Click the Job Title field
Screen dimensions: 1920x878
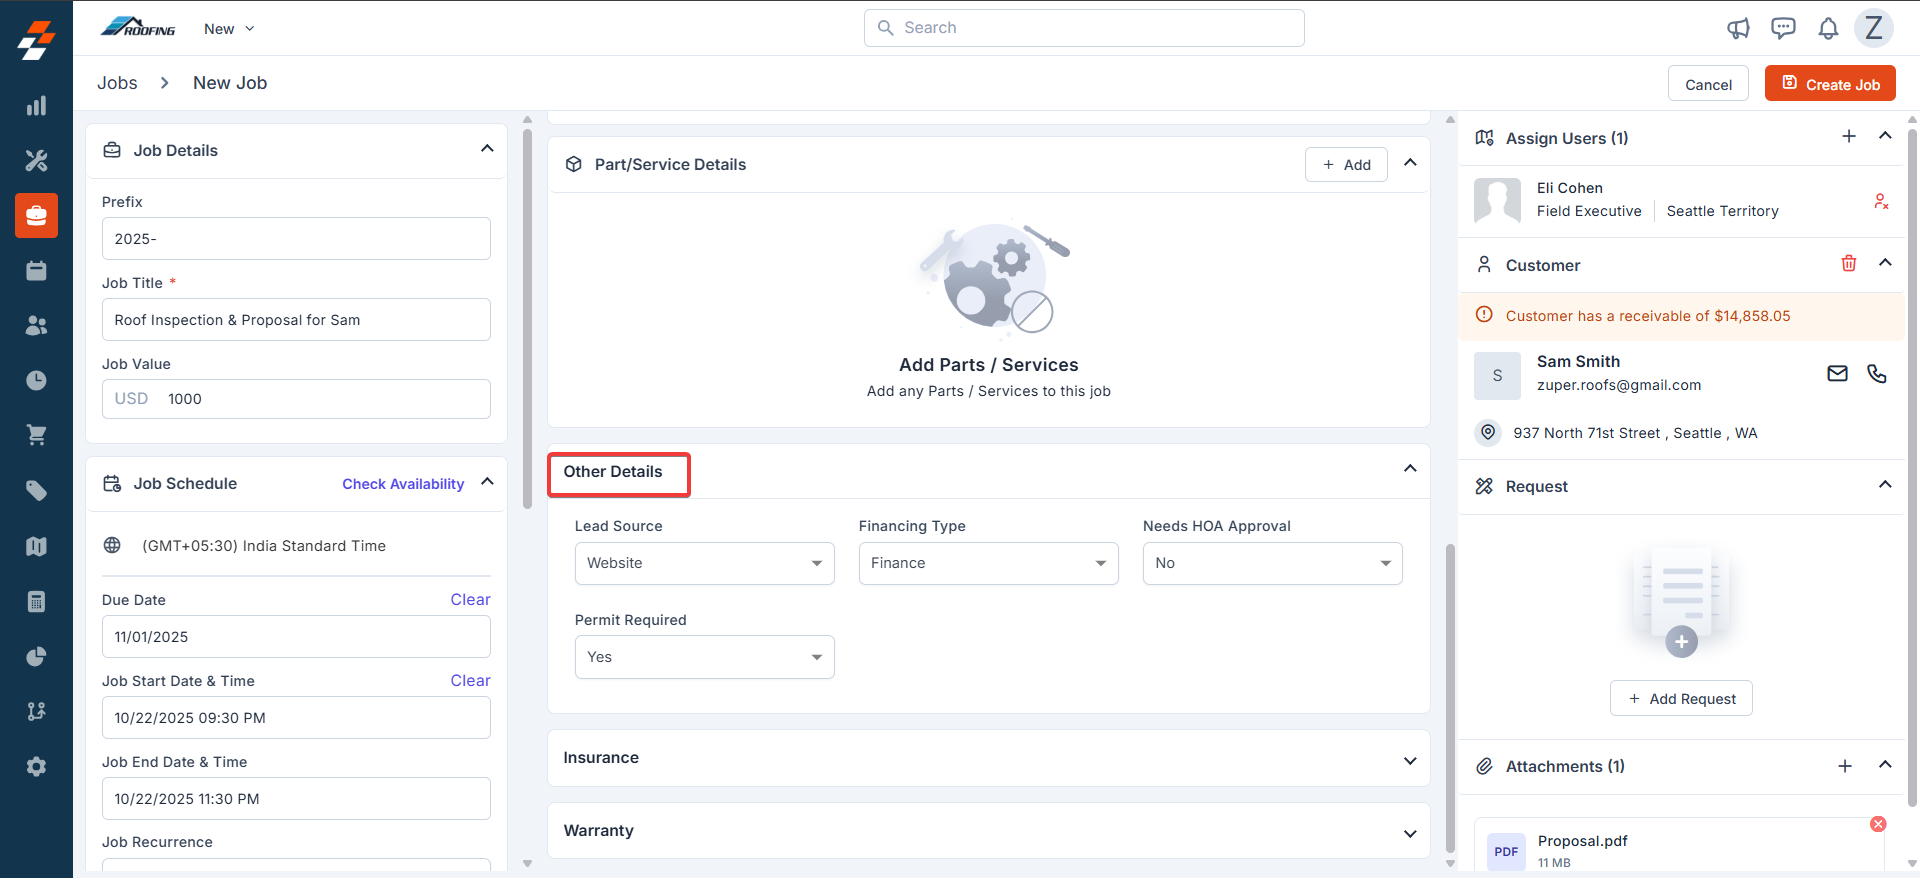(296, 320)
